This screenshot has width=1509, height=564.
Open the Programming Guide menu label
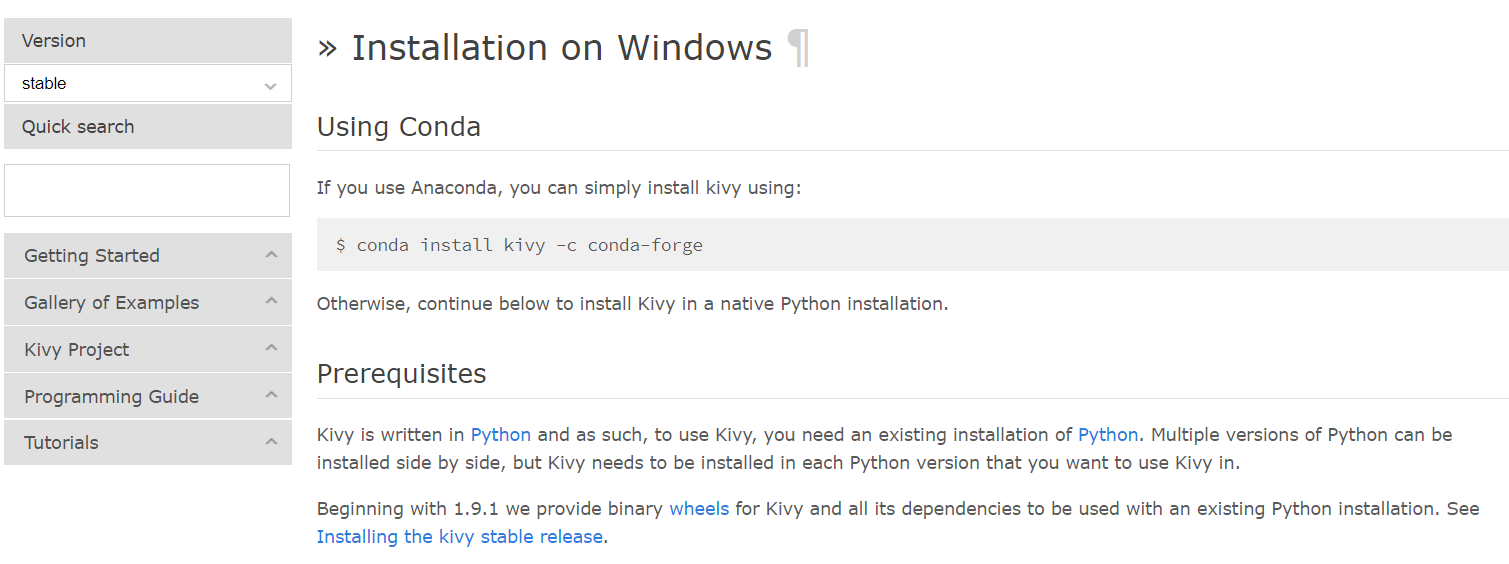(x=112, y=397)
